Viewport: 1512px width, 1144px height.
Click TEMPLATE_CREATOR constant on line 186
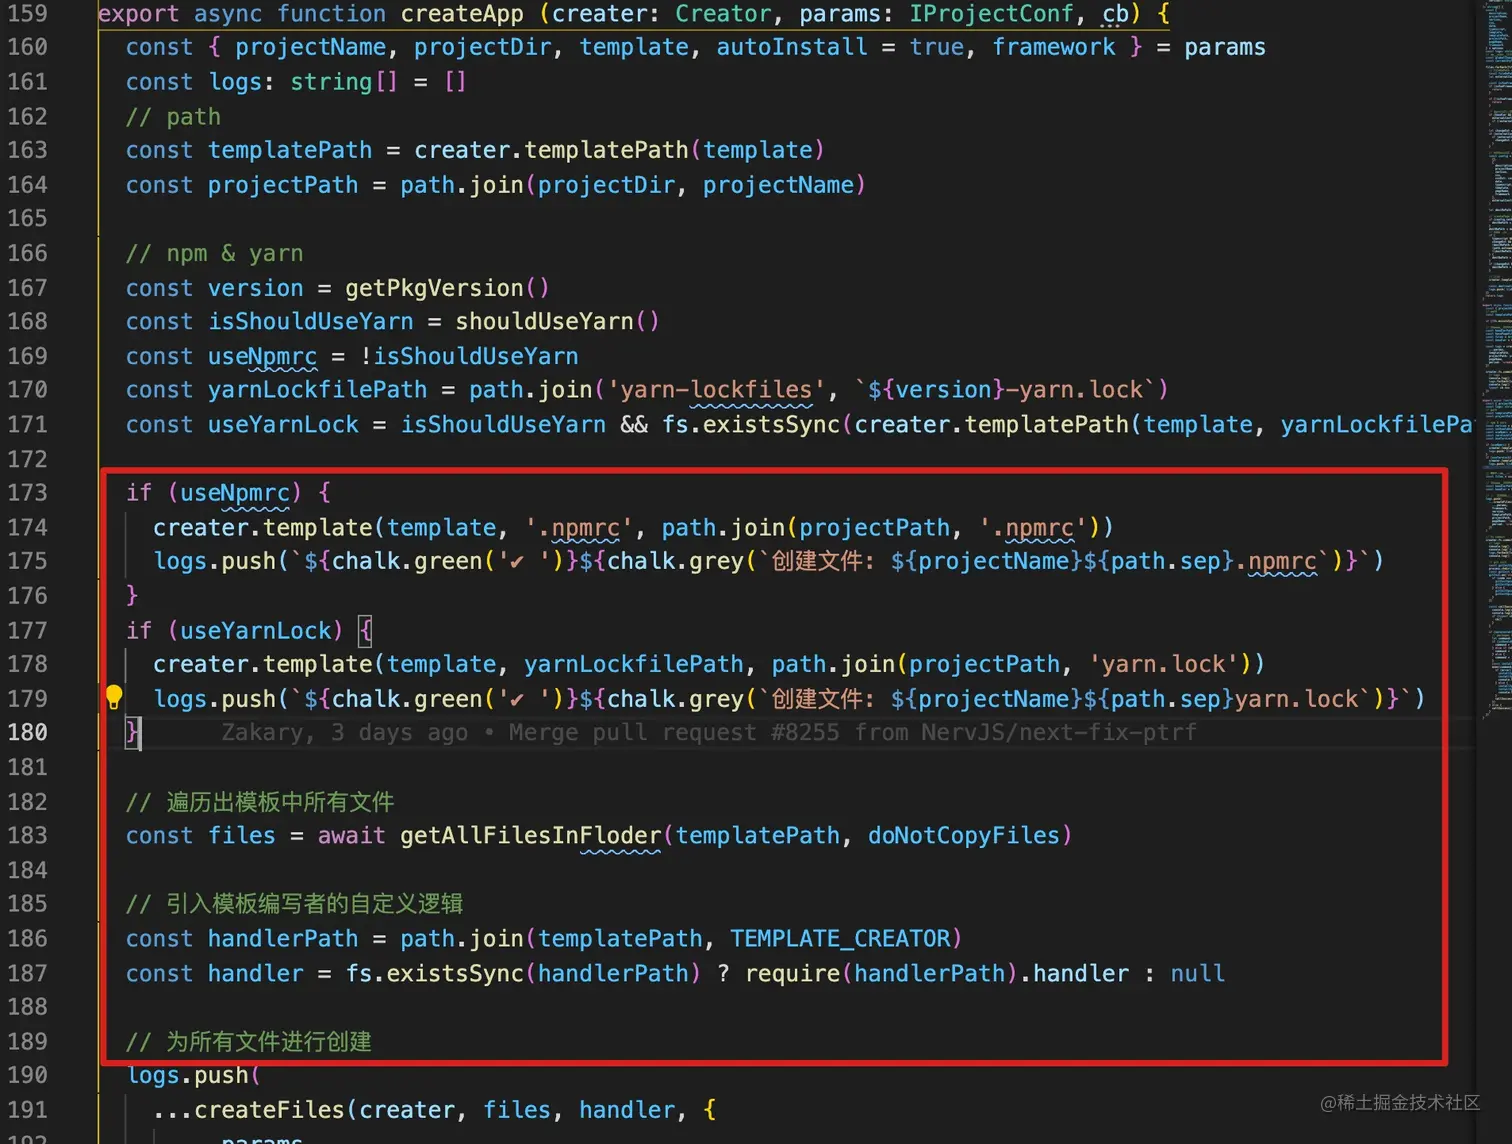click(840, 939)
